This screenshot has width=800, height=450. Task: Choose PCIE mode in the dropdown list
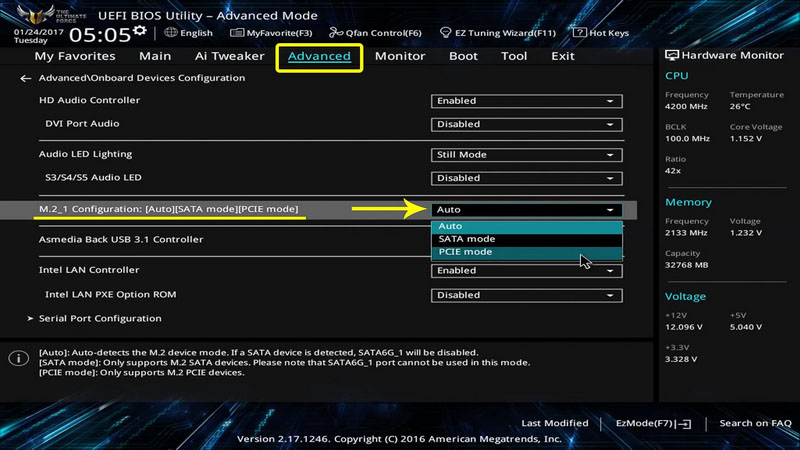point(527,252)
